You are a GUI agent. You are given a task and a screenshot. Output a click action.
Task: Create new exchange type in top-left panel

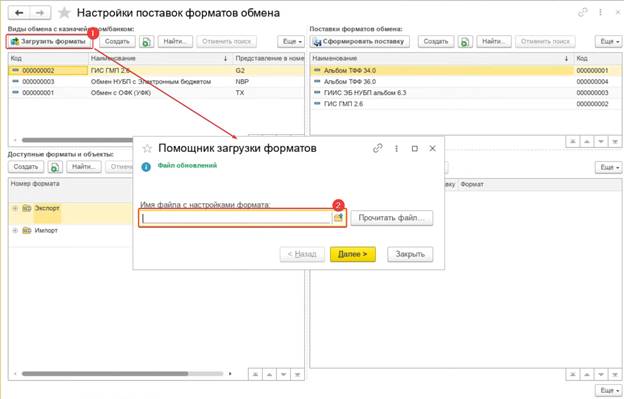(117, 41)
